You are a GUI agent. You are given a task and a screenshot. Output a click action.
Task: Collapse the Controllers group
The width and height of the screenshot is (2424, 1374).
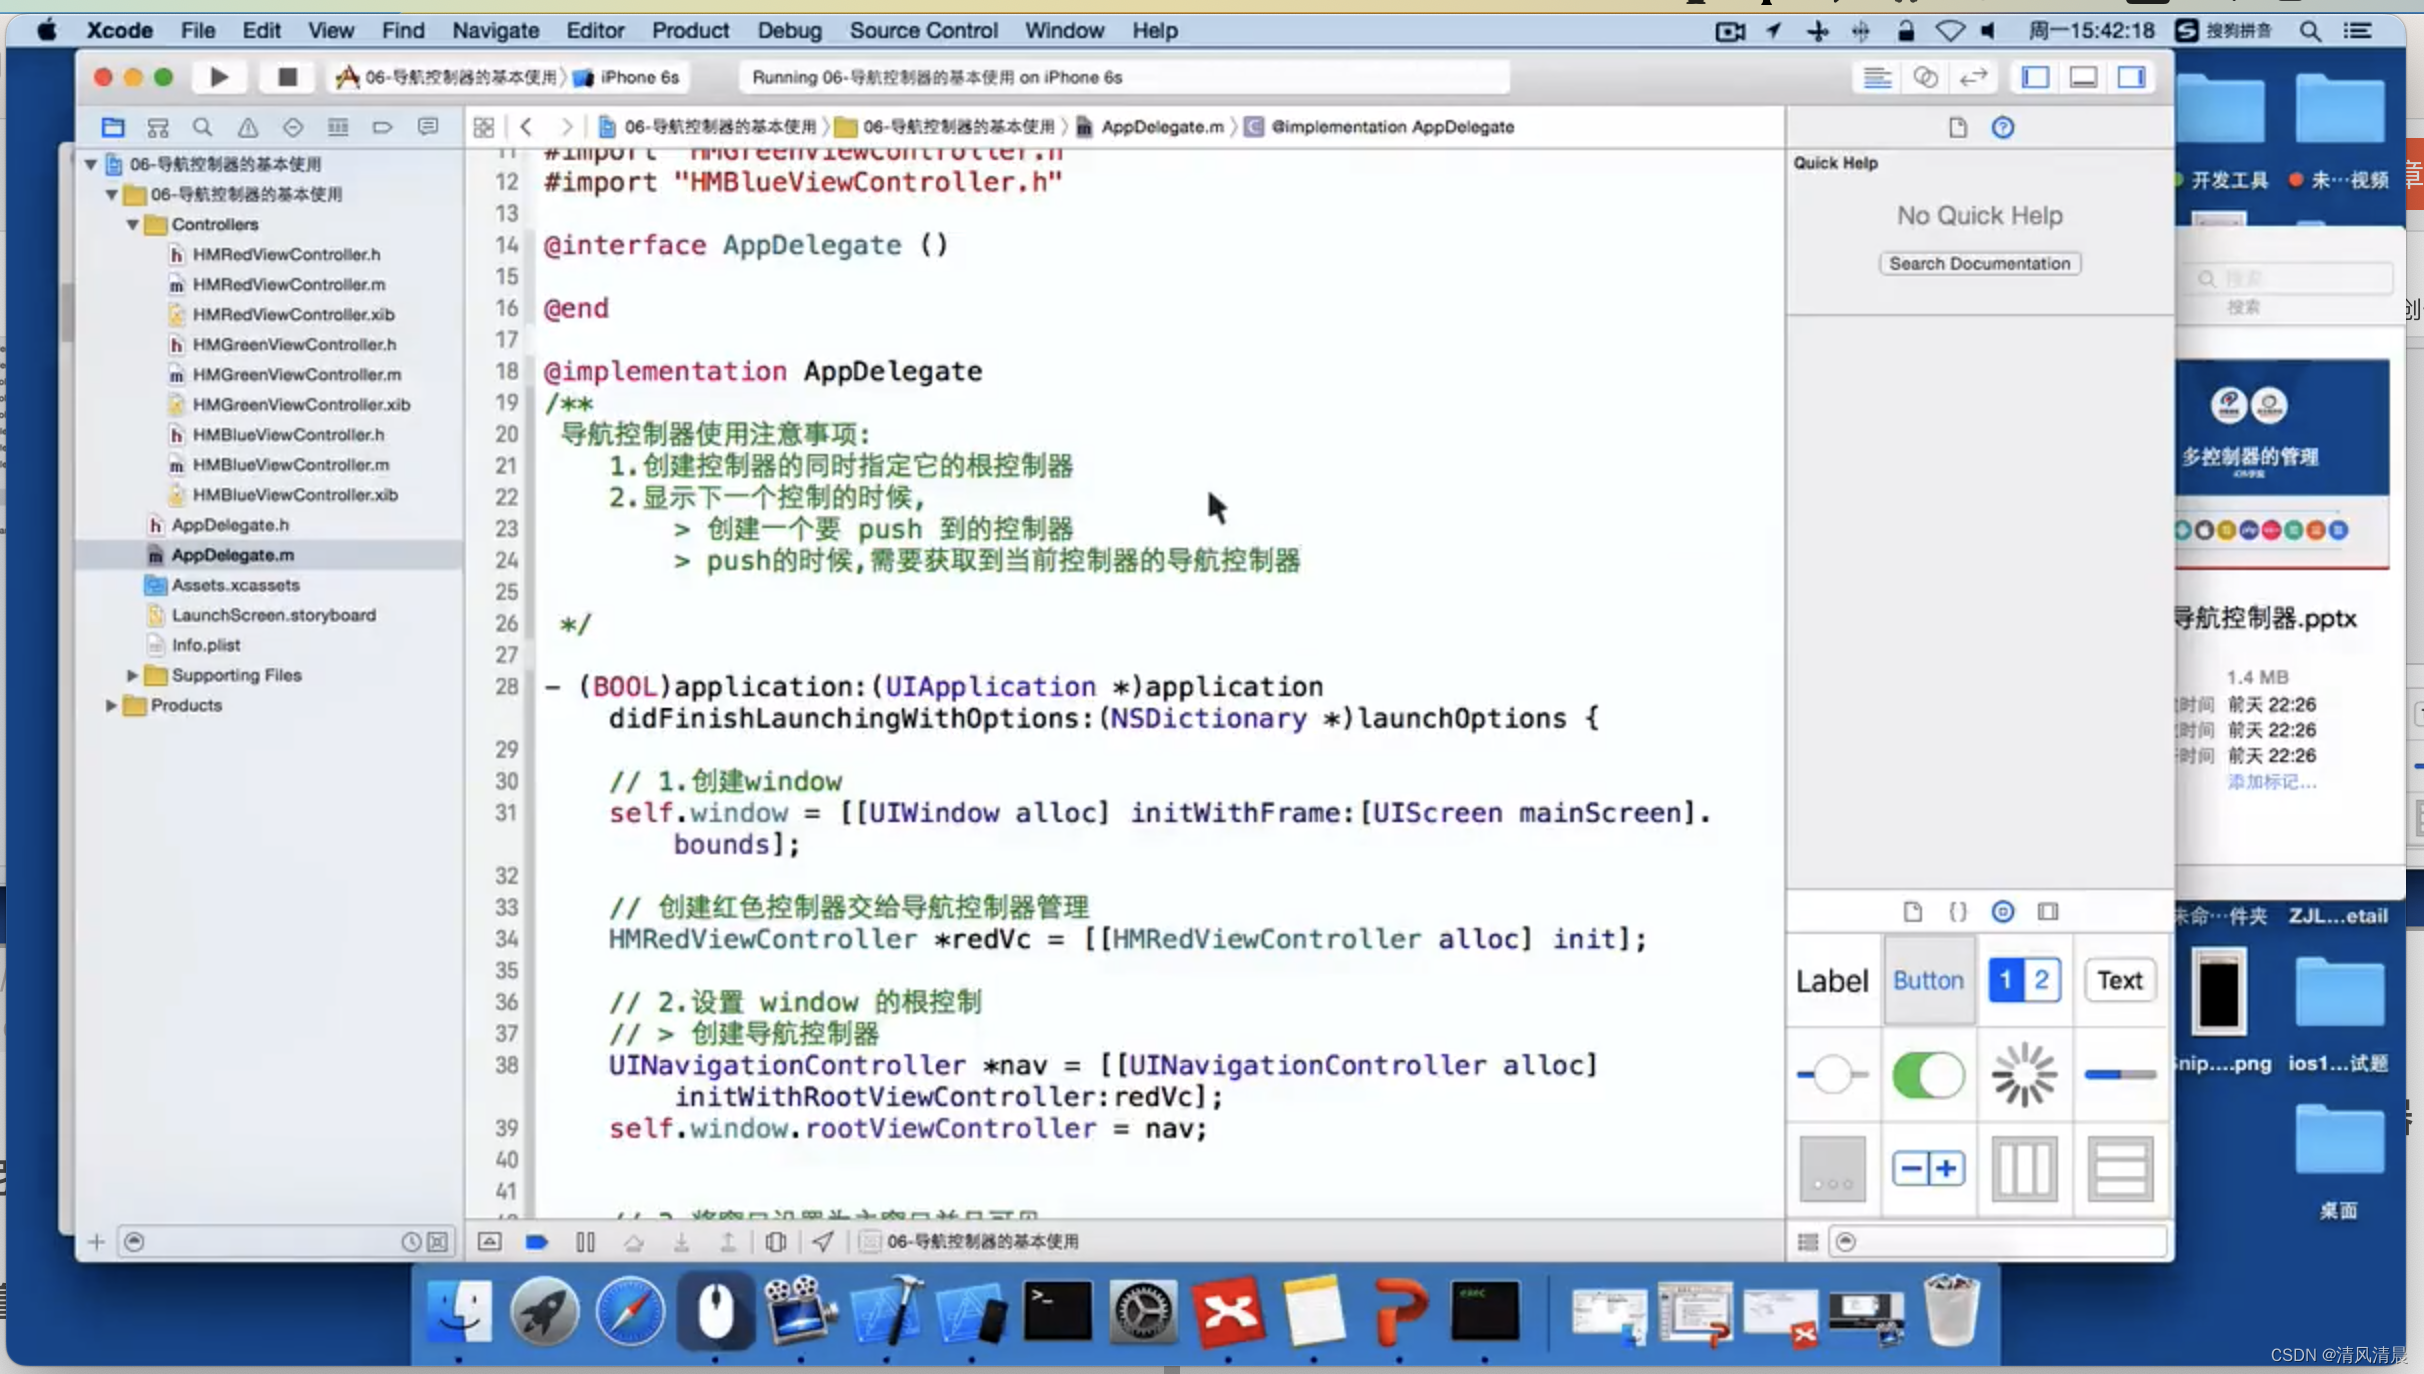(x=132, y=224)
